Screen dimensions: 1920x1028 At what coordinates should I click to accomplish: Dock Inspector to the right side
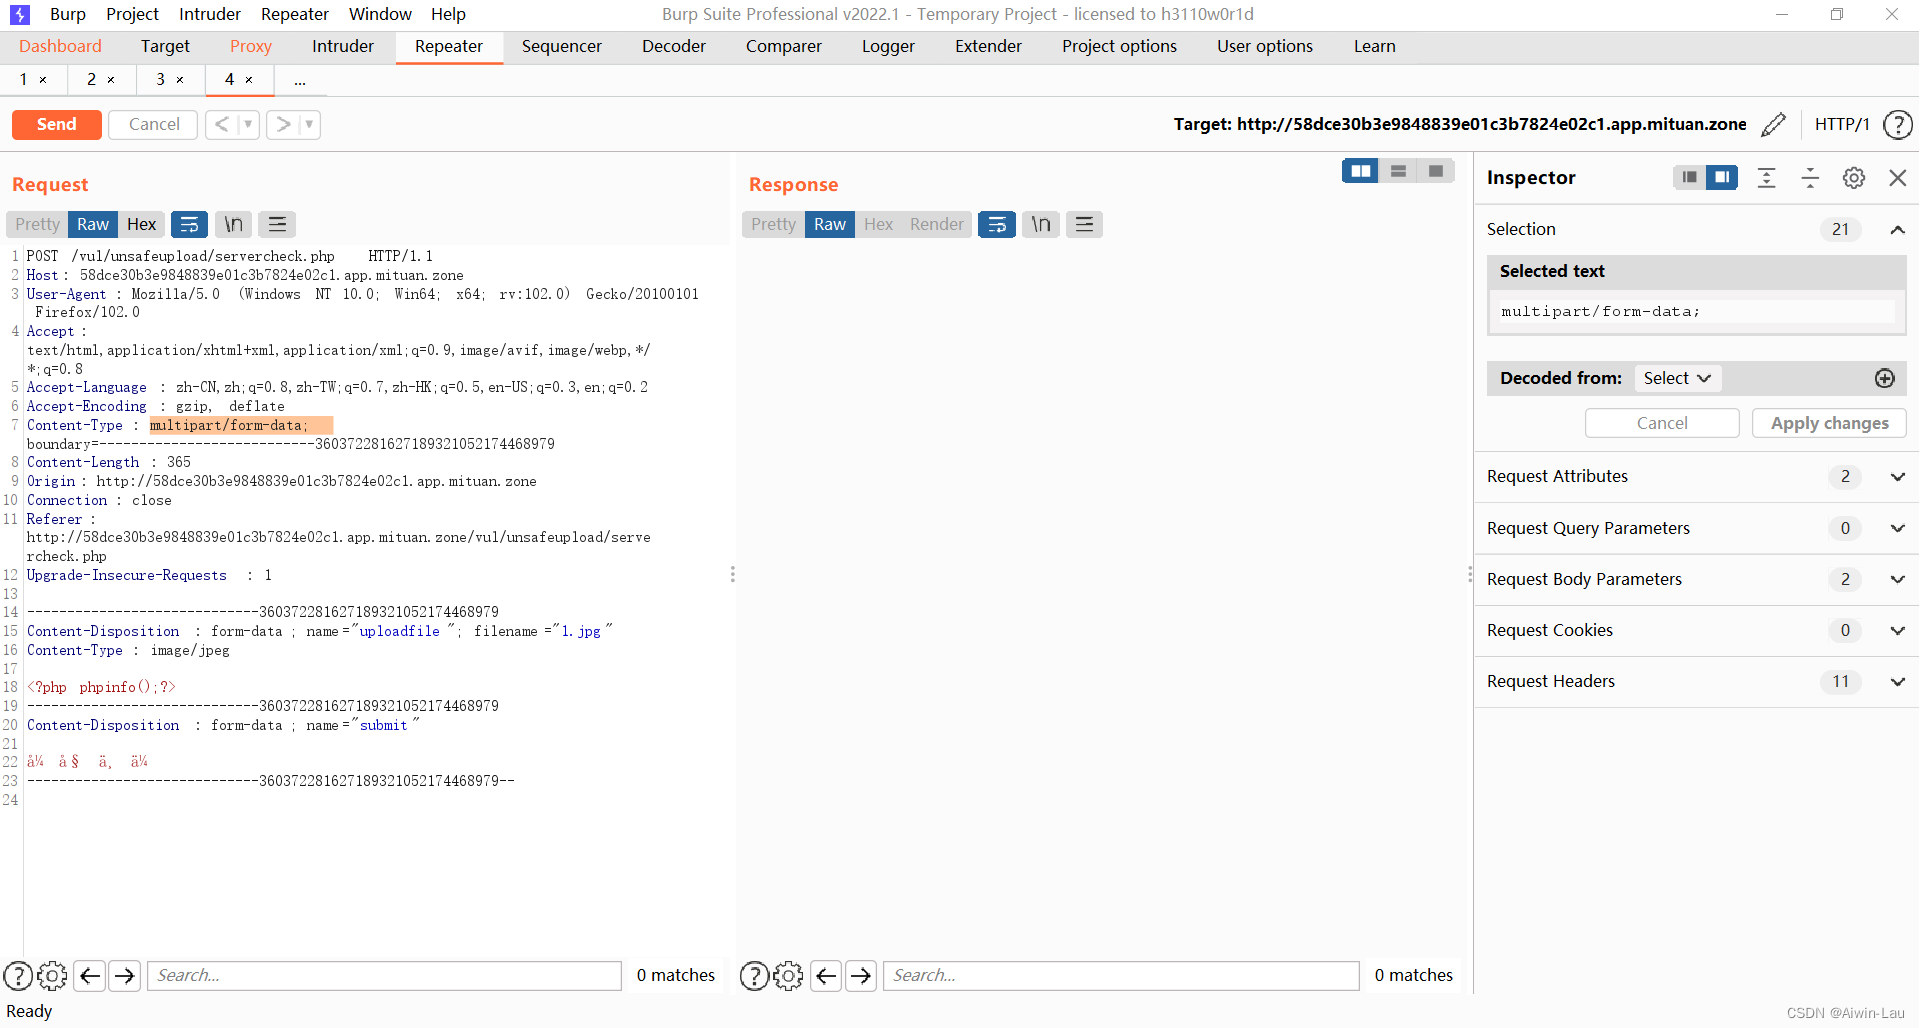pos(1721,177)
